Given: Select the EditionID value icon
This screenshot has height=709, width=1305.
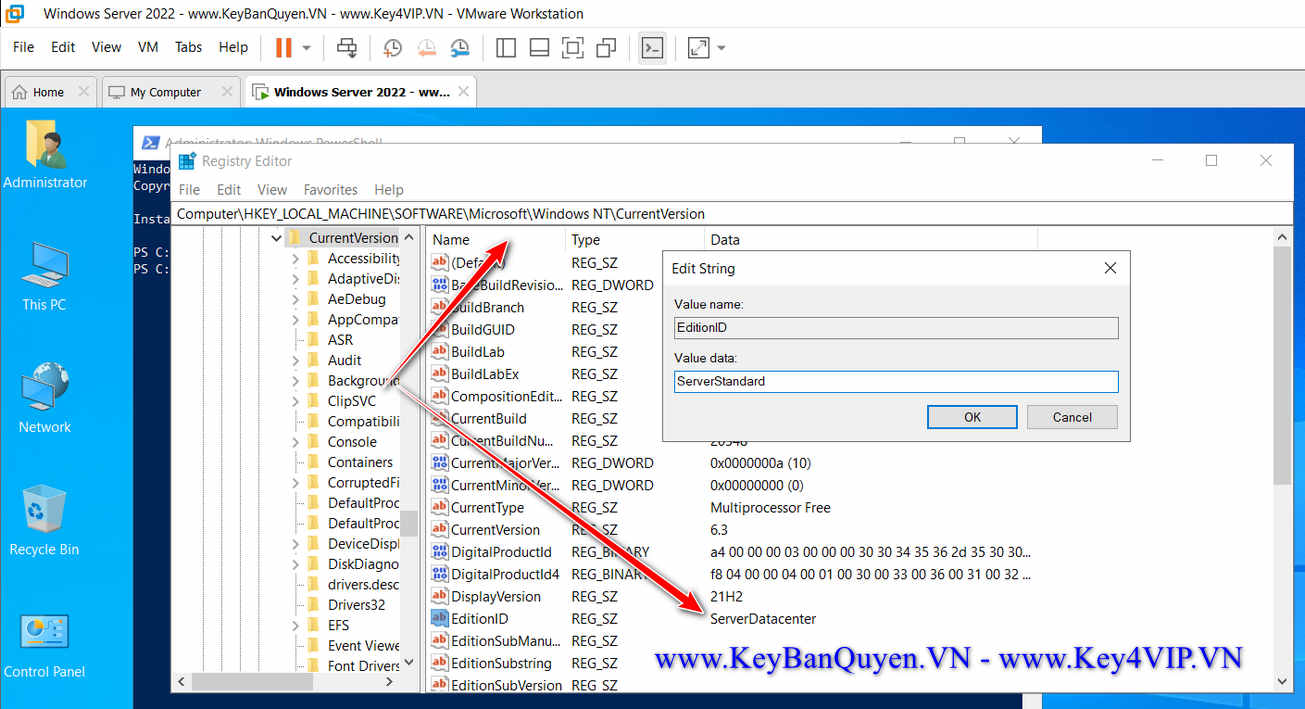Looking at the screenshot, I should (x=439, y=619).
